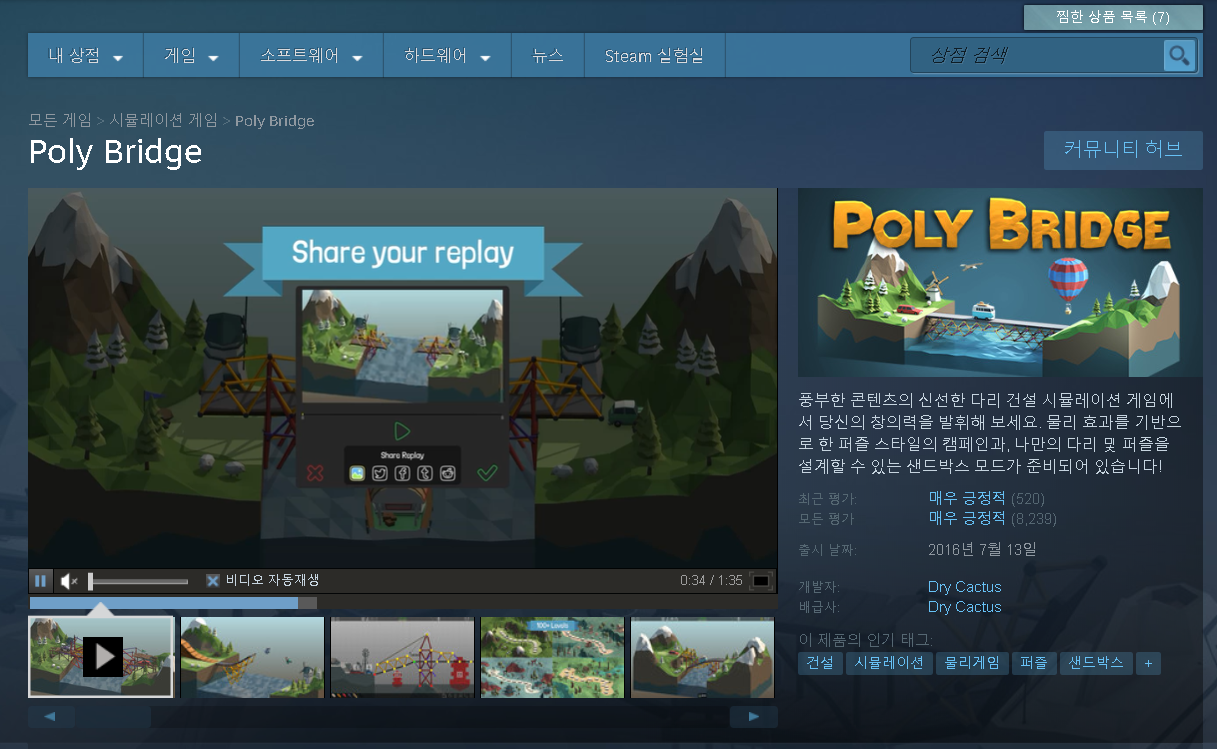Play the first video thumbnail

(102, 656)
